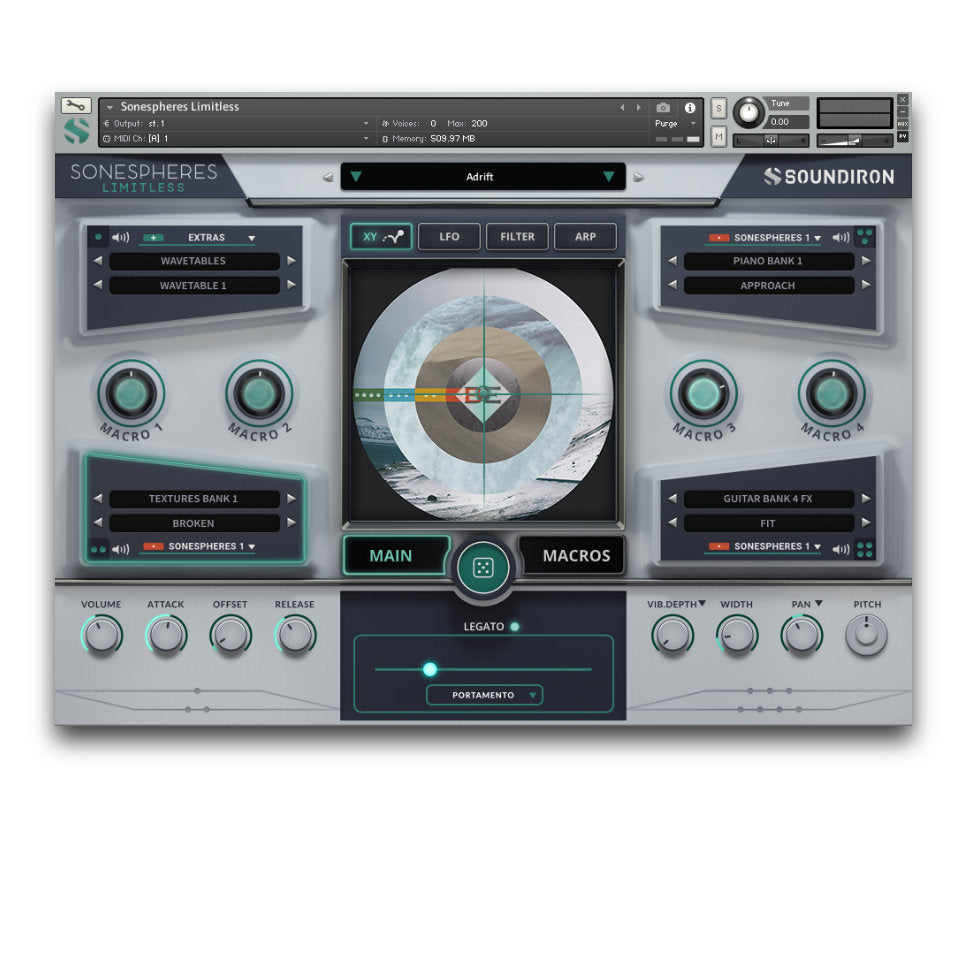This screenshot has width=970, height=970.
Task: Open the Output st.1 dropdown
Action: pyautogui.click(x=366, y=124)
